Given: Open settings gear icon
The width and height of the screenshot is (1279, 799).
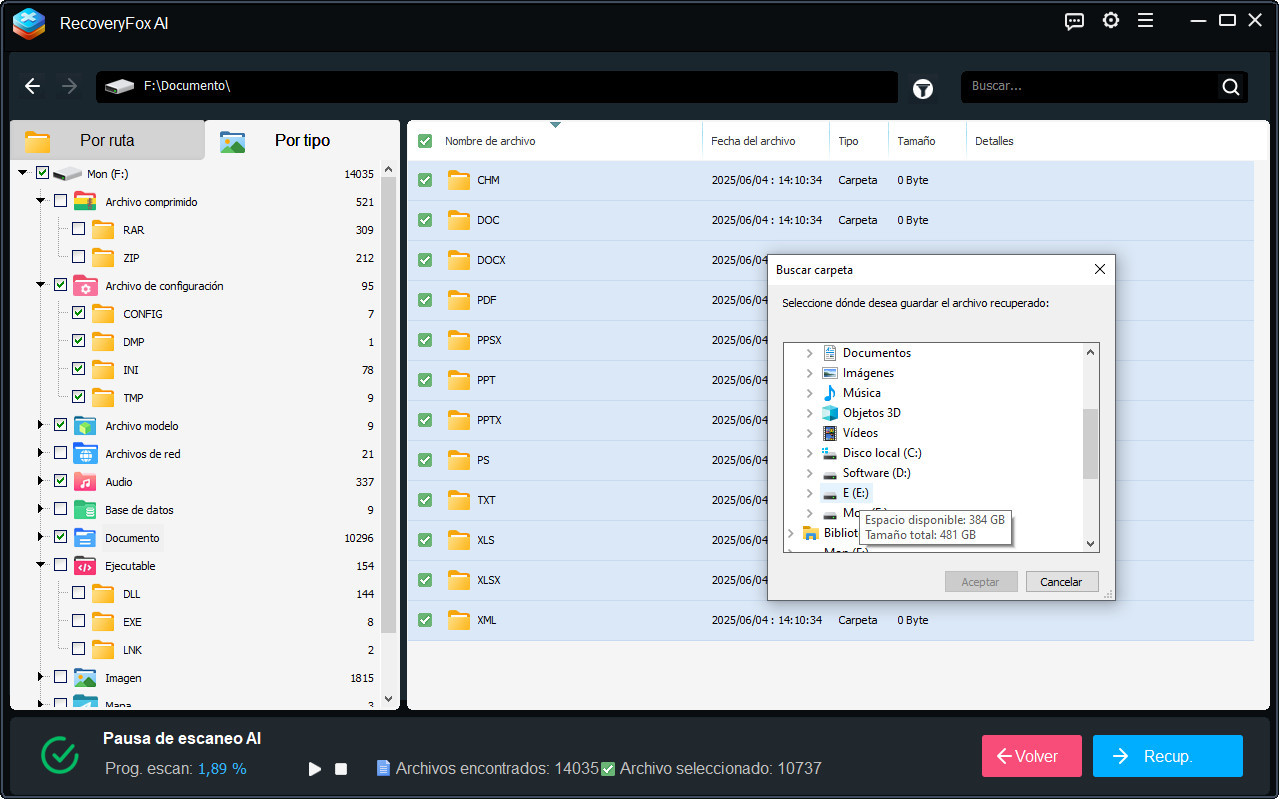Looking at the screenshot, I should pyautogui.click(x=1110, y=21).
